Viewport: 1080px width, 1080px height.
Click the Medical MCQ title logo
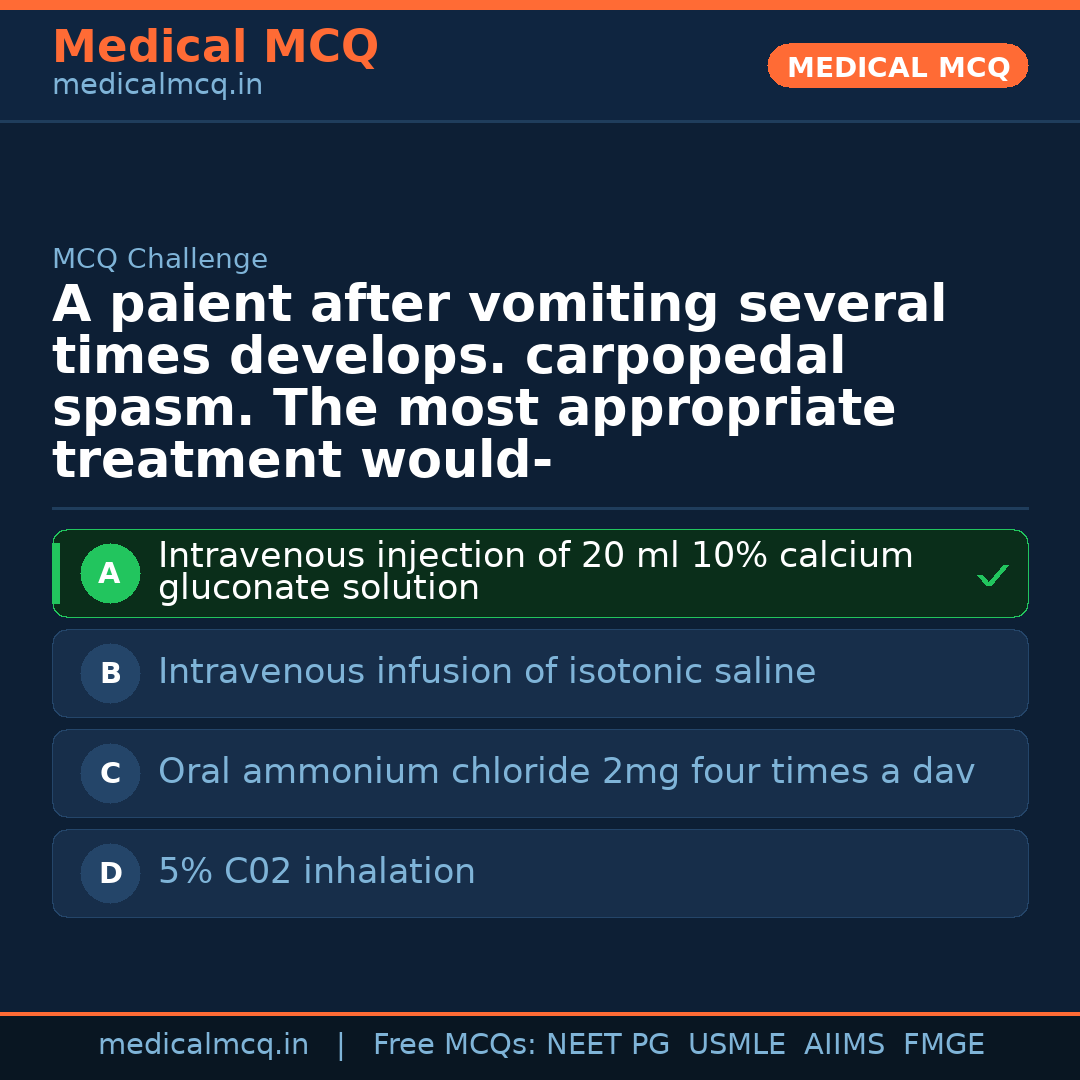pyautogui.click(x=215, y=47)
